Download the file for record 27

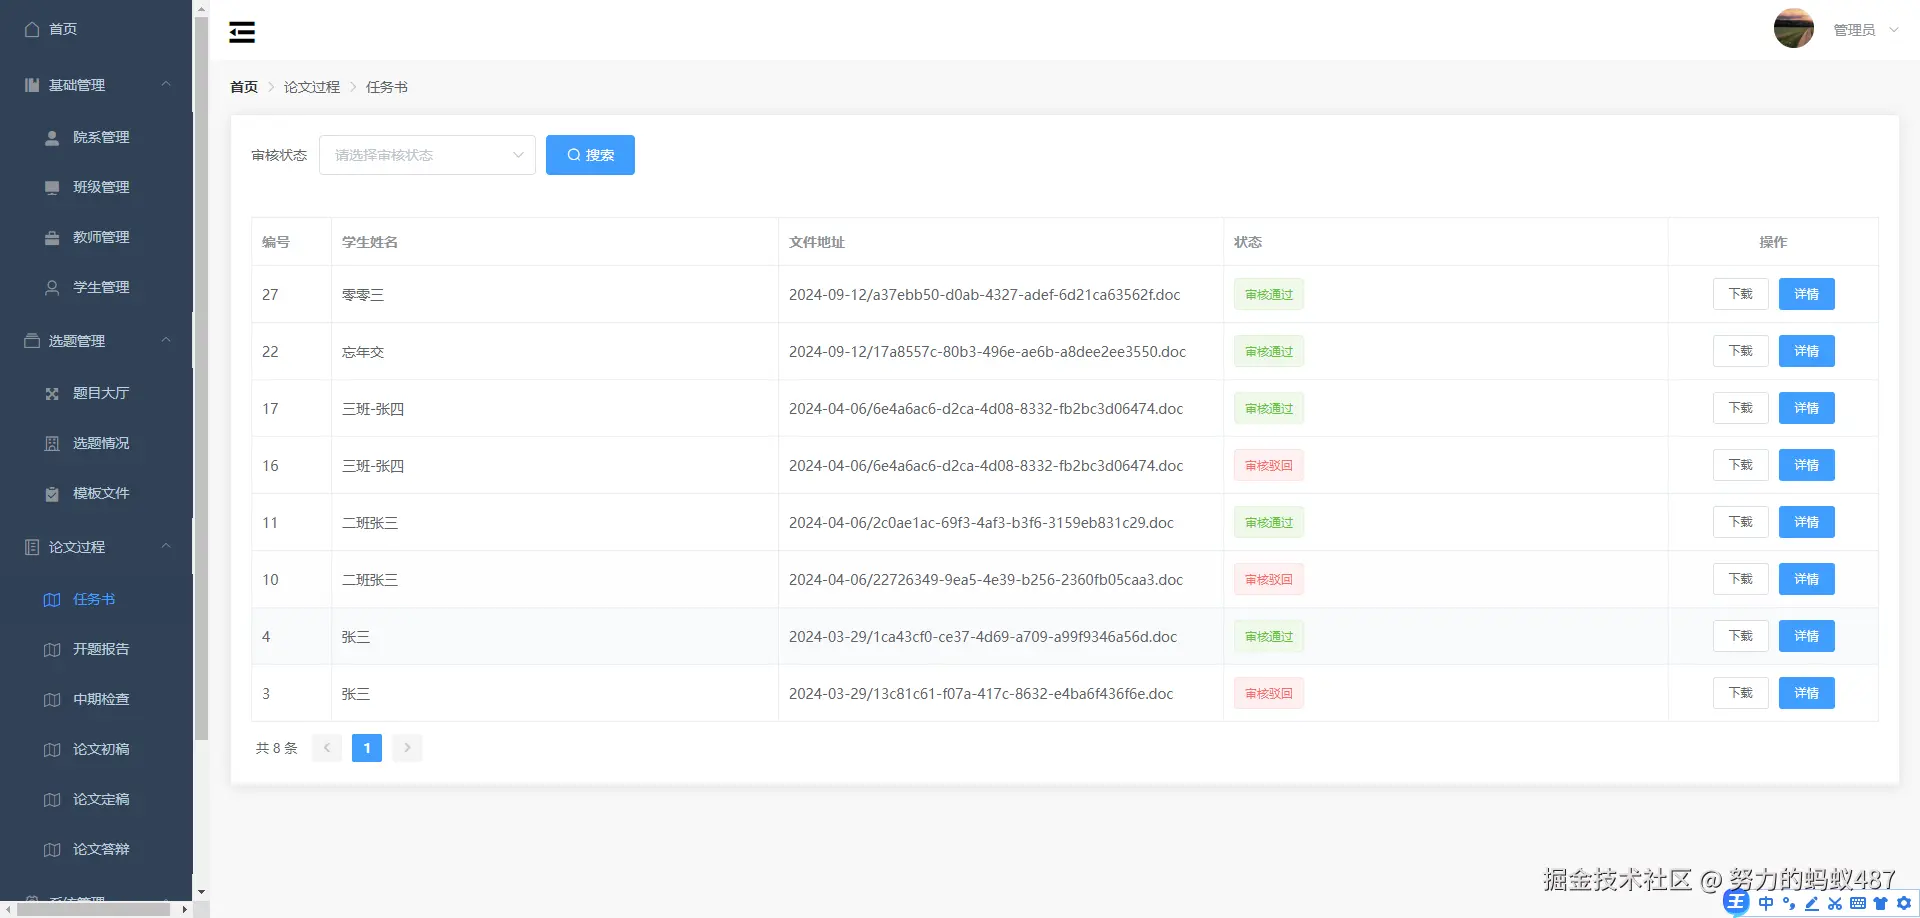click(x=1741, y=294)
